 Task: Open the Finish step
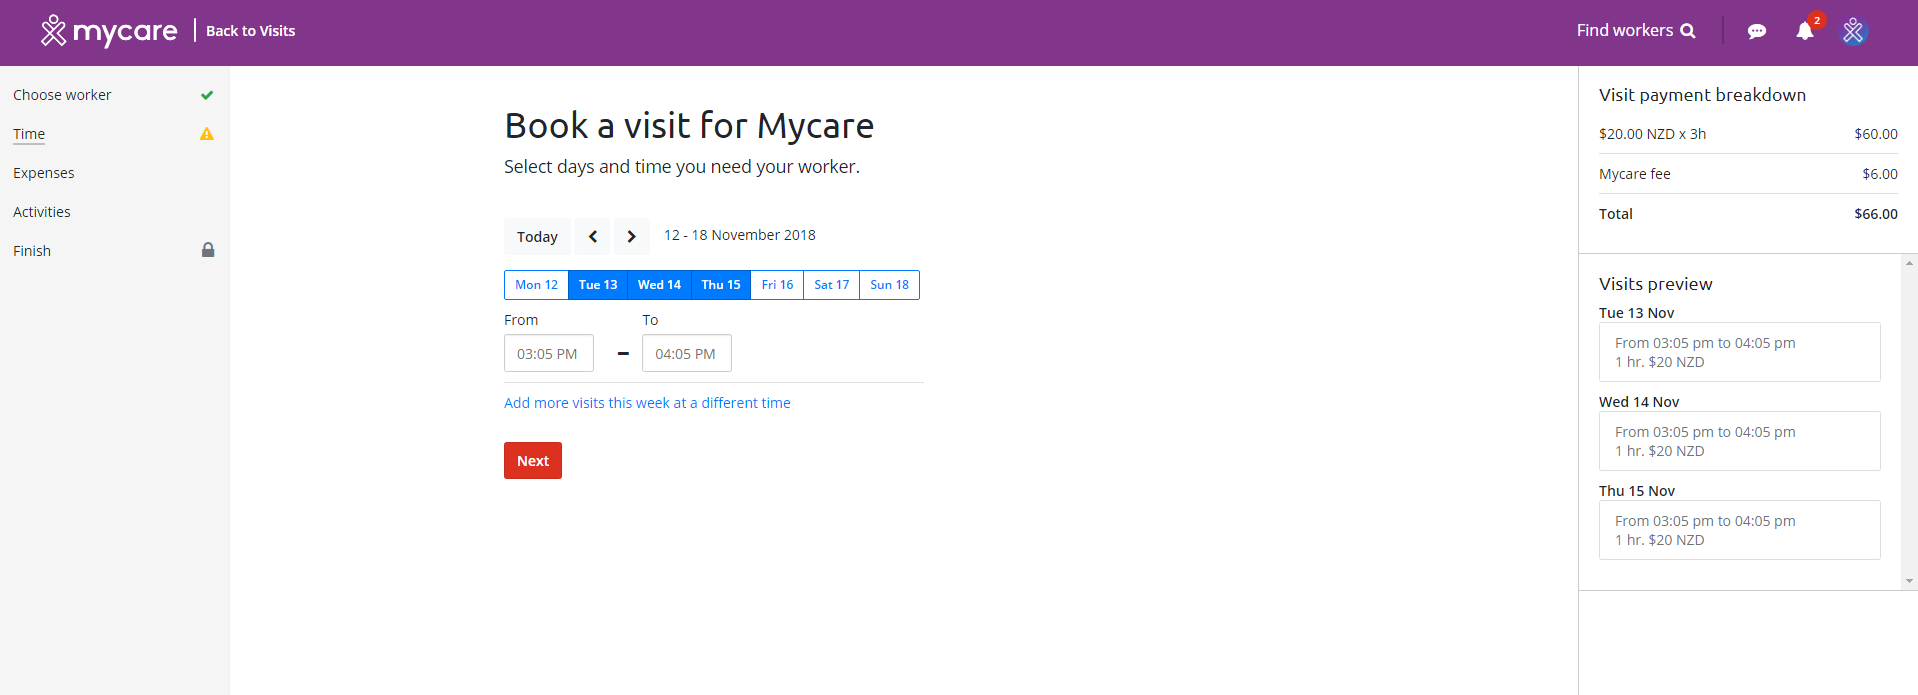point(32,251)
